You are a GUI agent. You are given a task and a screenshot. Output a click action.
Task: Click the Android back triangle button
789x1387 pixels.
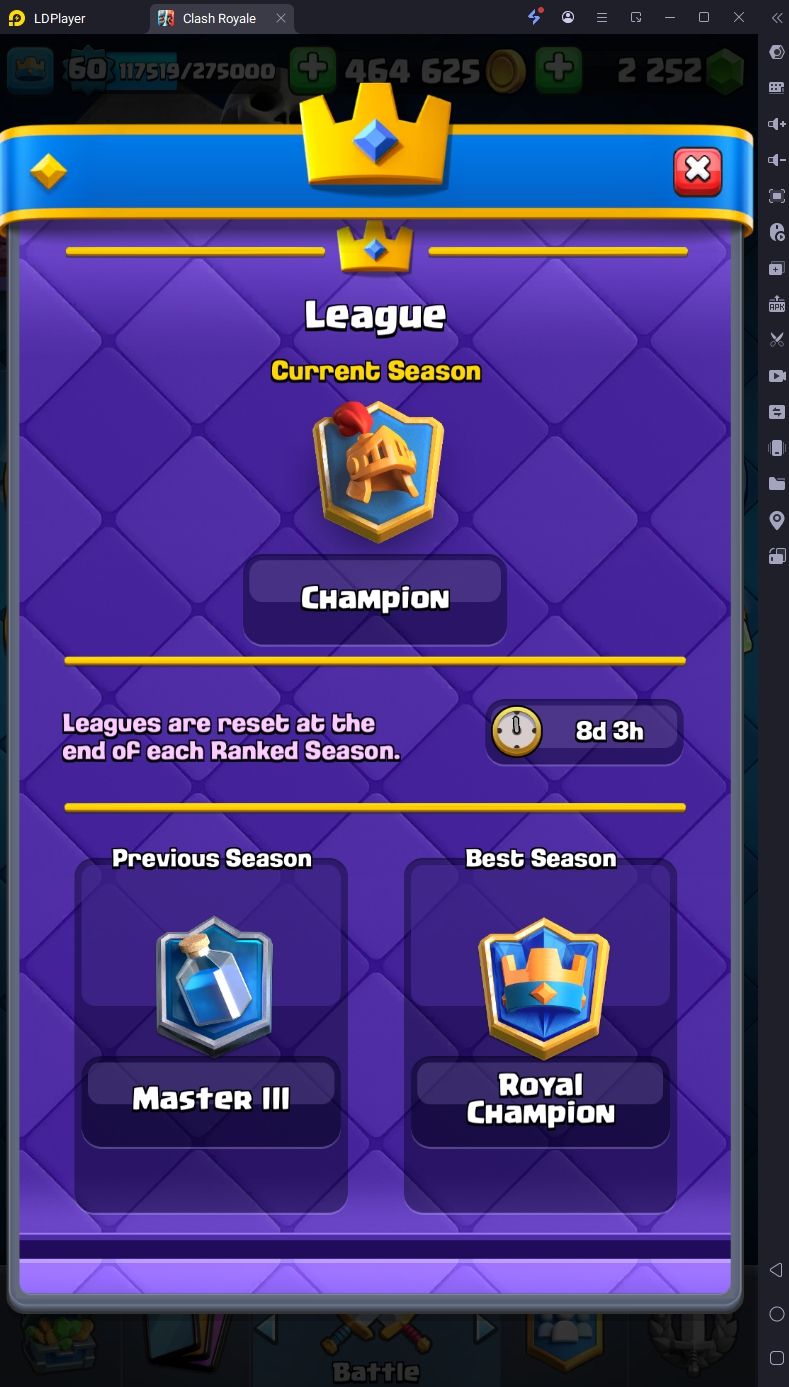pos(776,1270)
